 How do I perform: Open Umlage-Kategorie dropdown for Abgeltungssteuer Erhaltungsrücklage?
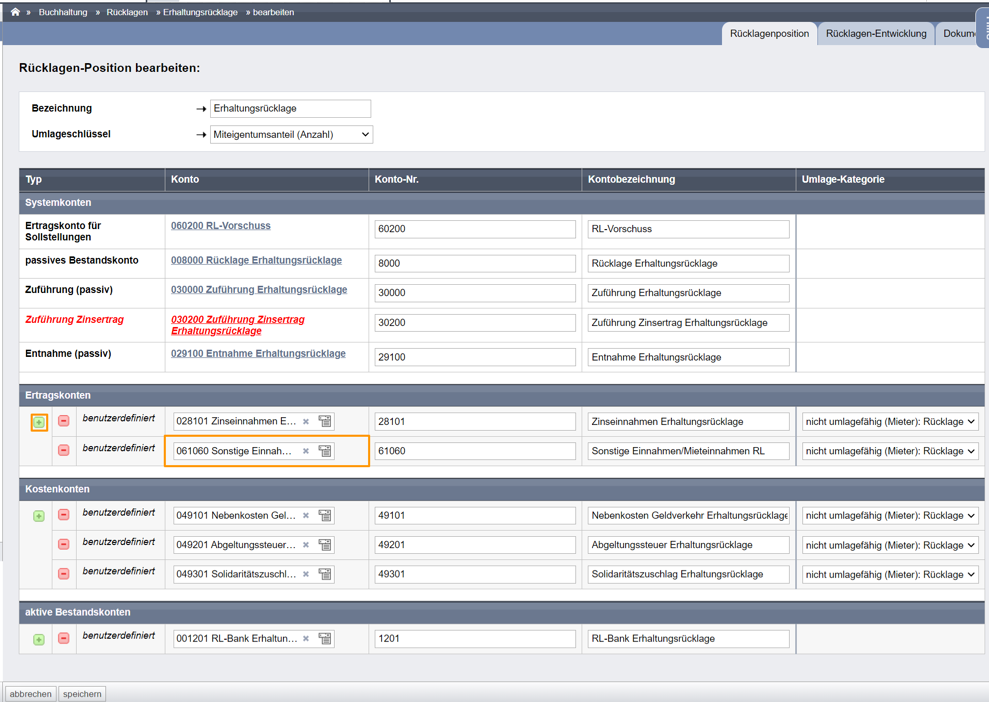890,545
